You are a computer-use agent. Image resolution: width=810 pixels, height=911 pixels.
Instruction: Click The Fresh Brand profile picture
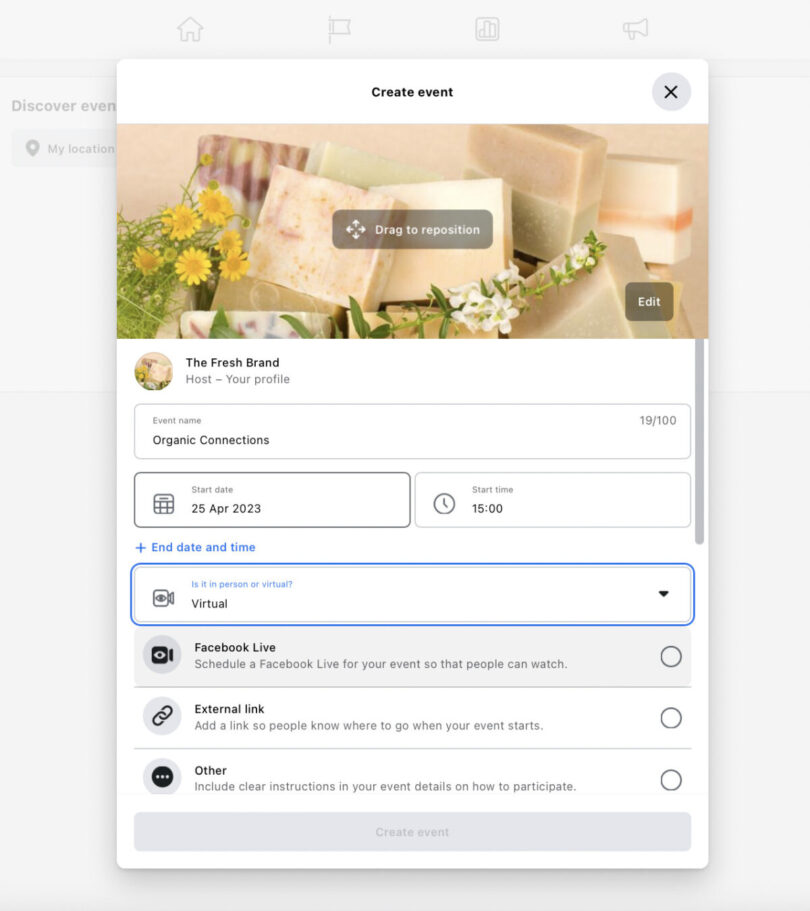click(154, 371)
